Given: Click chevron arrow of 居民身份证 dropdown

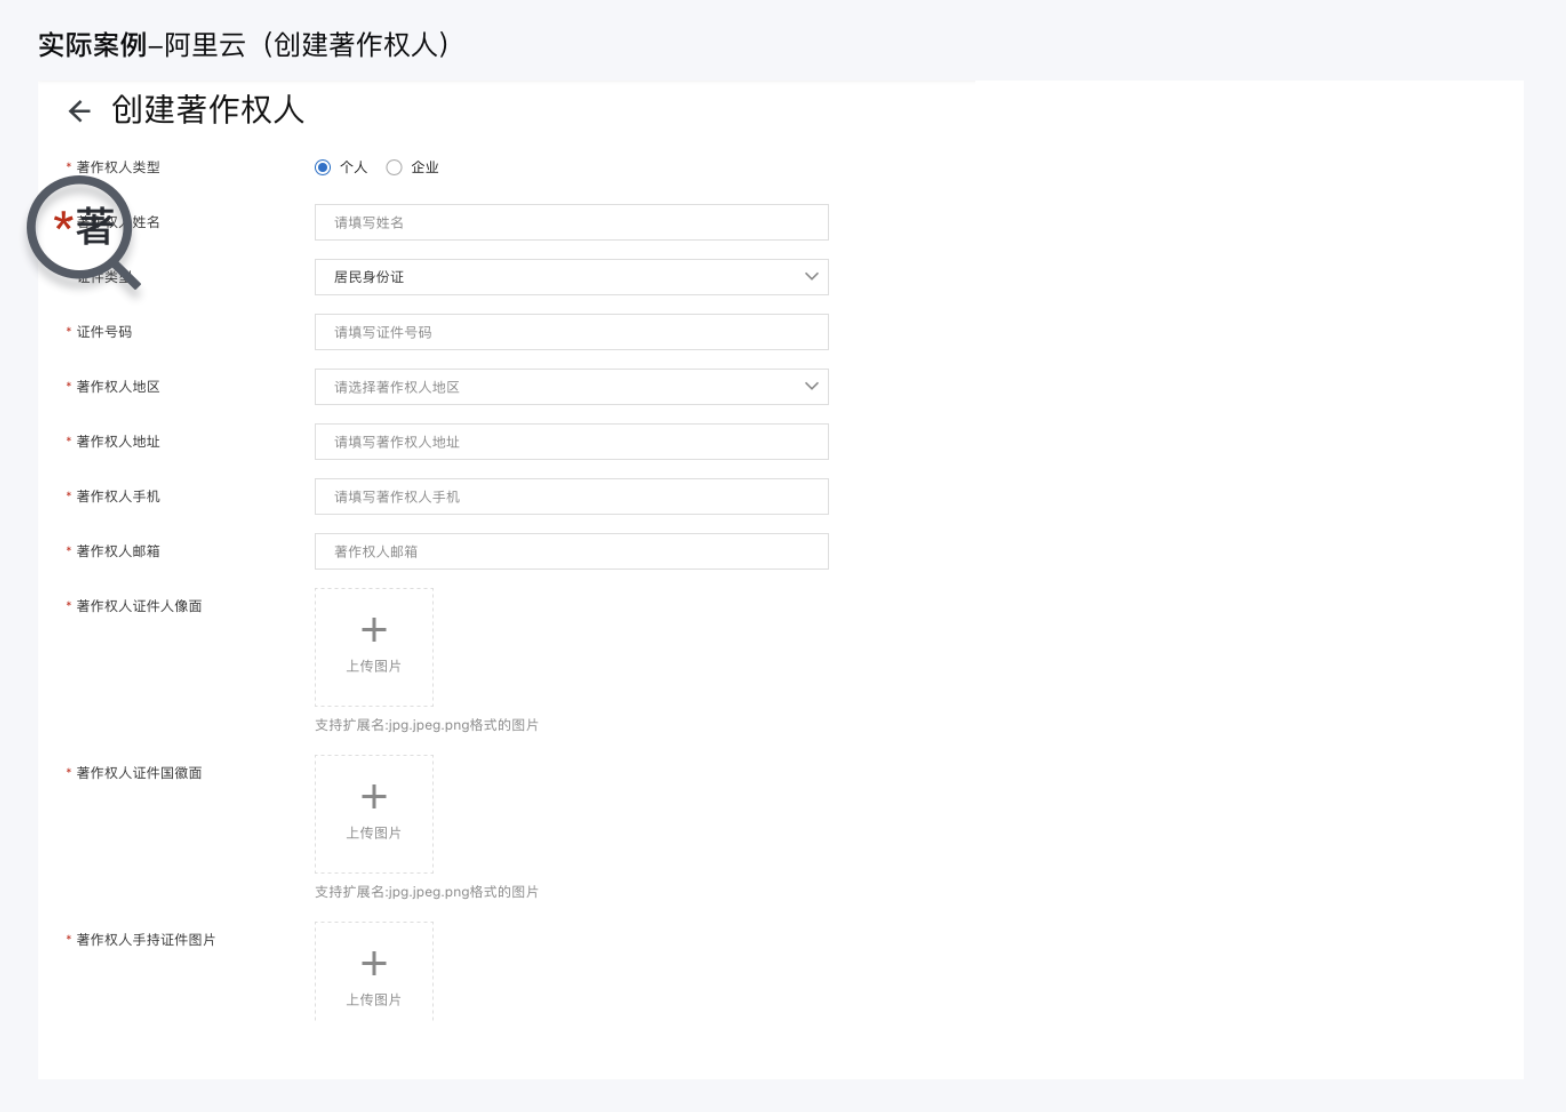Looking at the screenshot, I should (811, 276).
